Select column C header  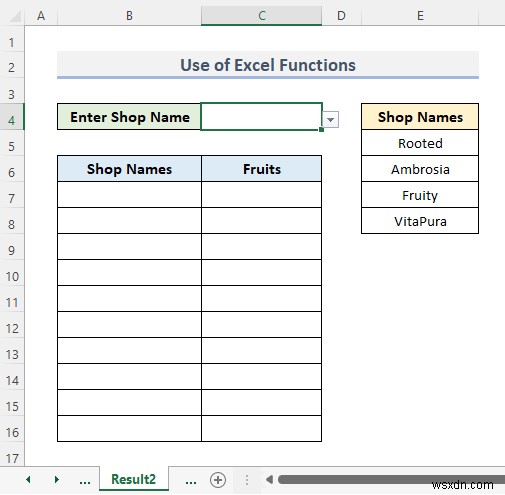[262, 16]
